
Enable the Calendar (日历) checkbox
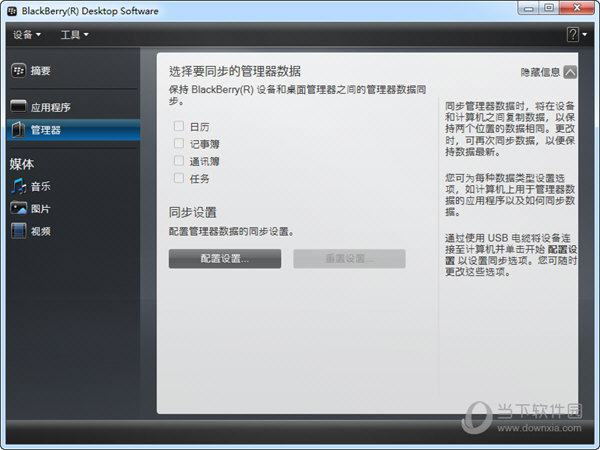point(179,126)
